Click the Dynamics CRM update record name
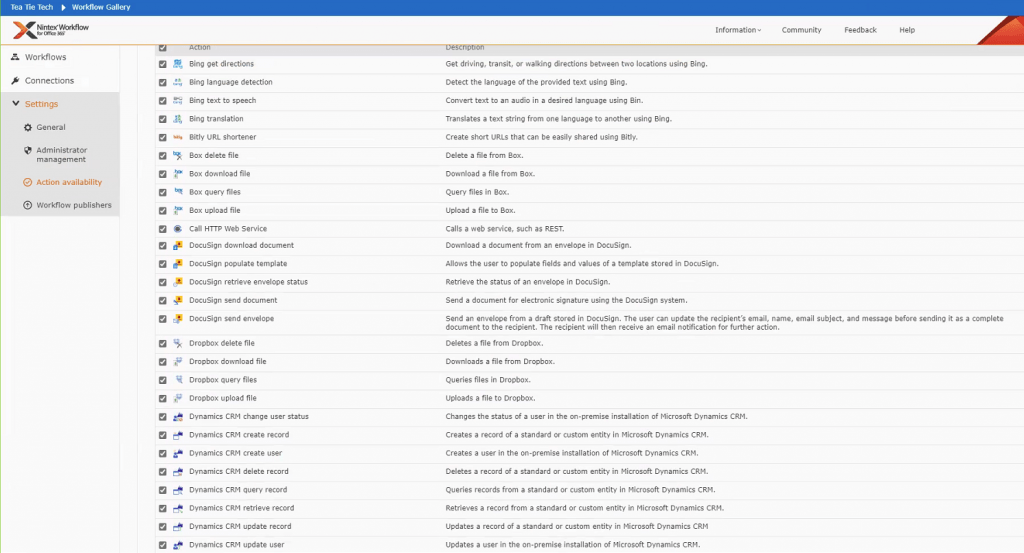This screenshot has height=553, width=1024. click(240, 526)
